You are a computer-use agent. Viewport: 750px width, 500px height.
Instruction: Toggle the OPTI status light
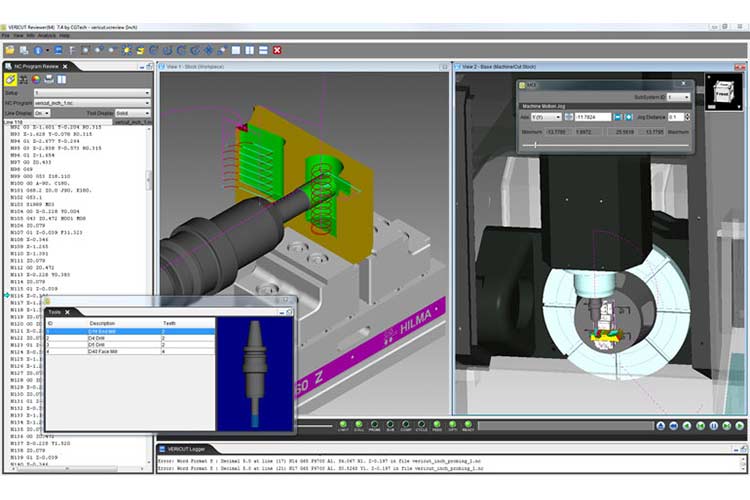click(x=452, y=424)
